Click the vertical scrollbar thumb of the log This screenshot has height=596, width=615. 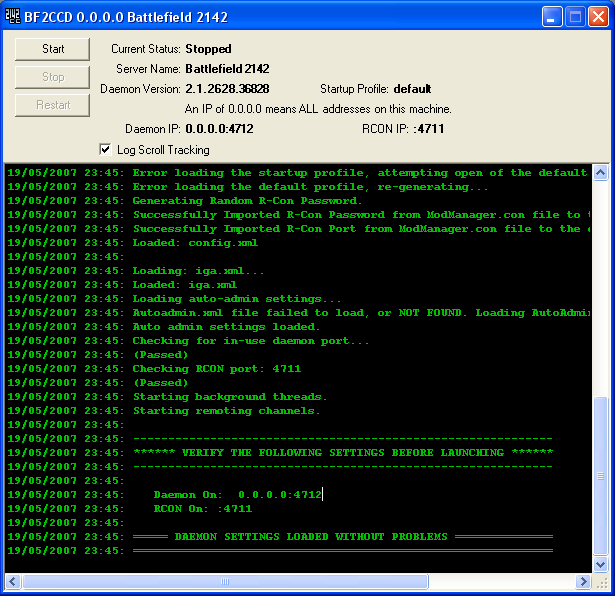tap(600, 476)
